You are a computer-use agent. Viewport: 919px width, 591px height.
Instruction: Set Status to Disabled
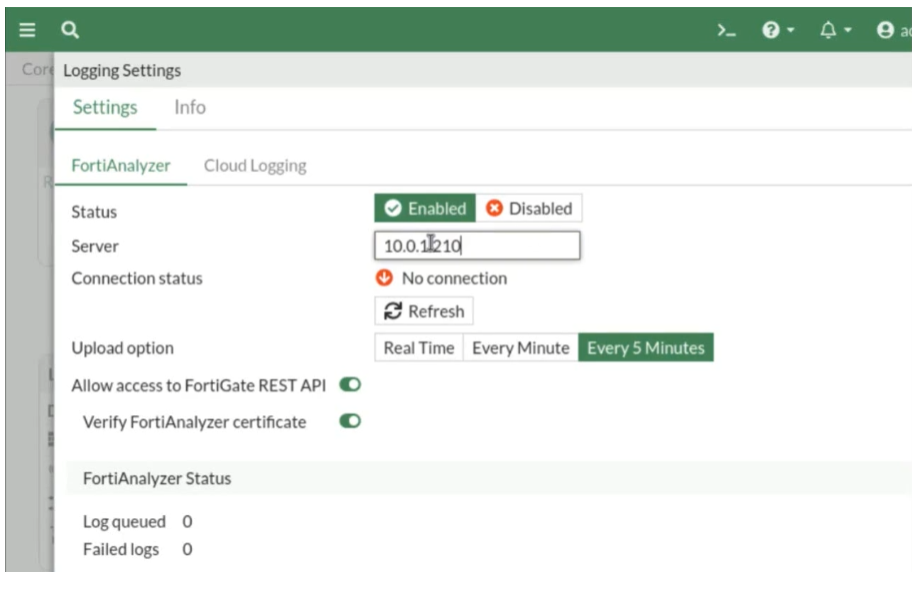[x=529, y=208]
